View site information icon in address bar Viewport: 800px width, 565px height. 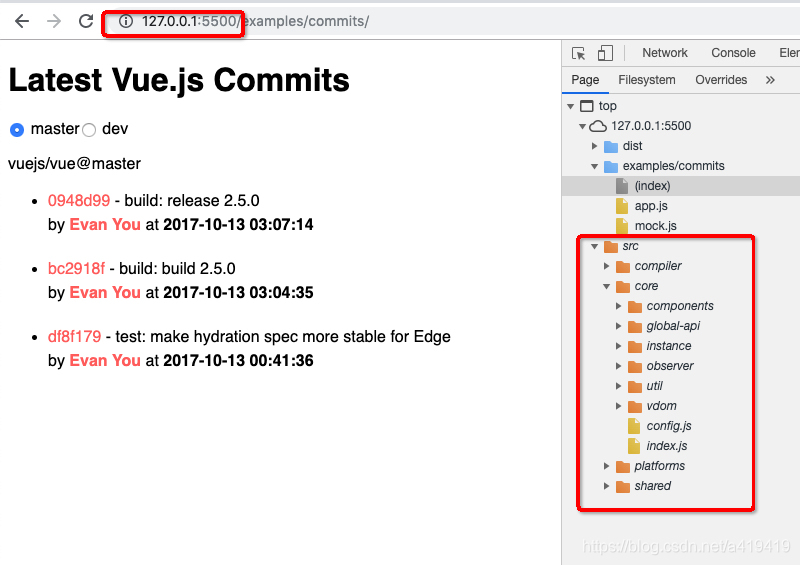[126, 21]
